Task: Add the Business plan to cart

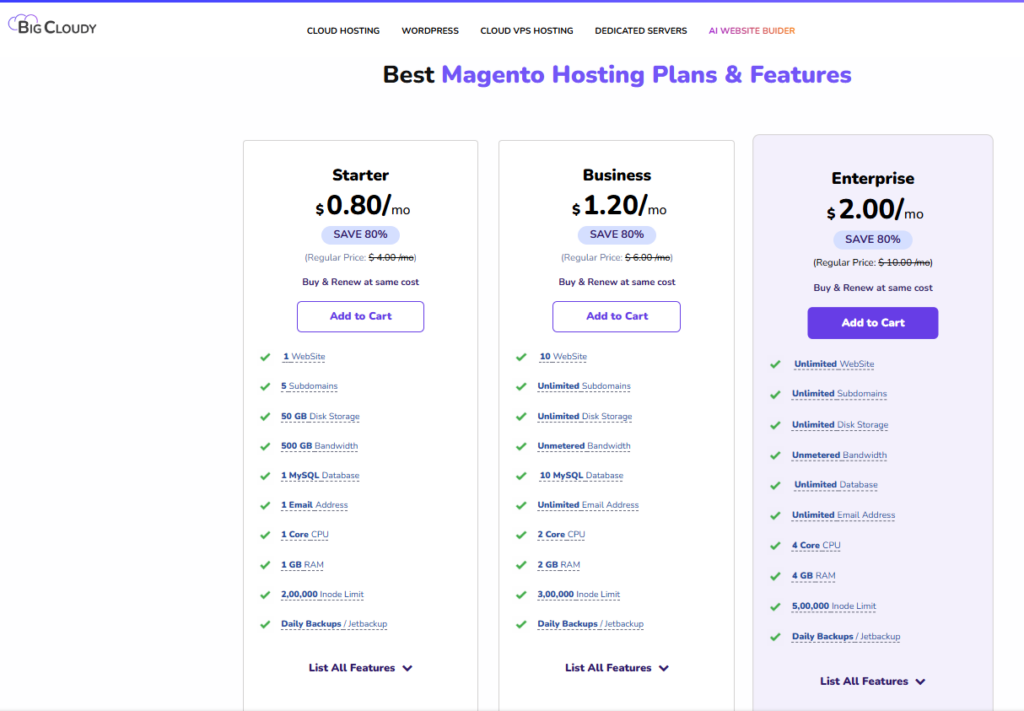Action: (616, 316)
